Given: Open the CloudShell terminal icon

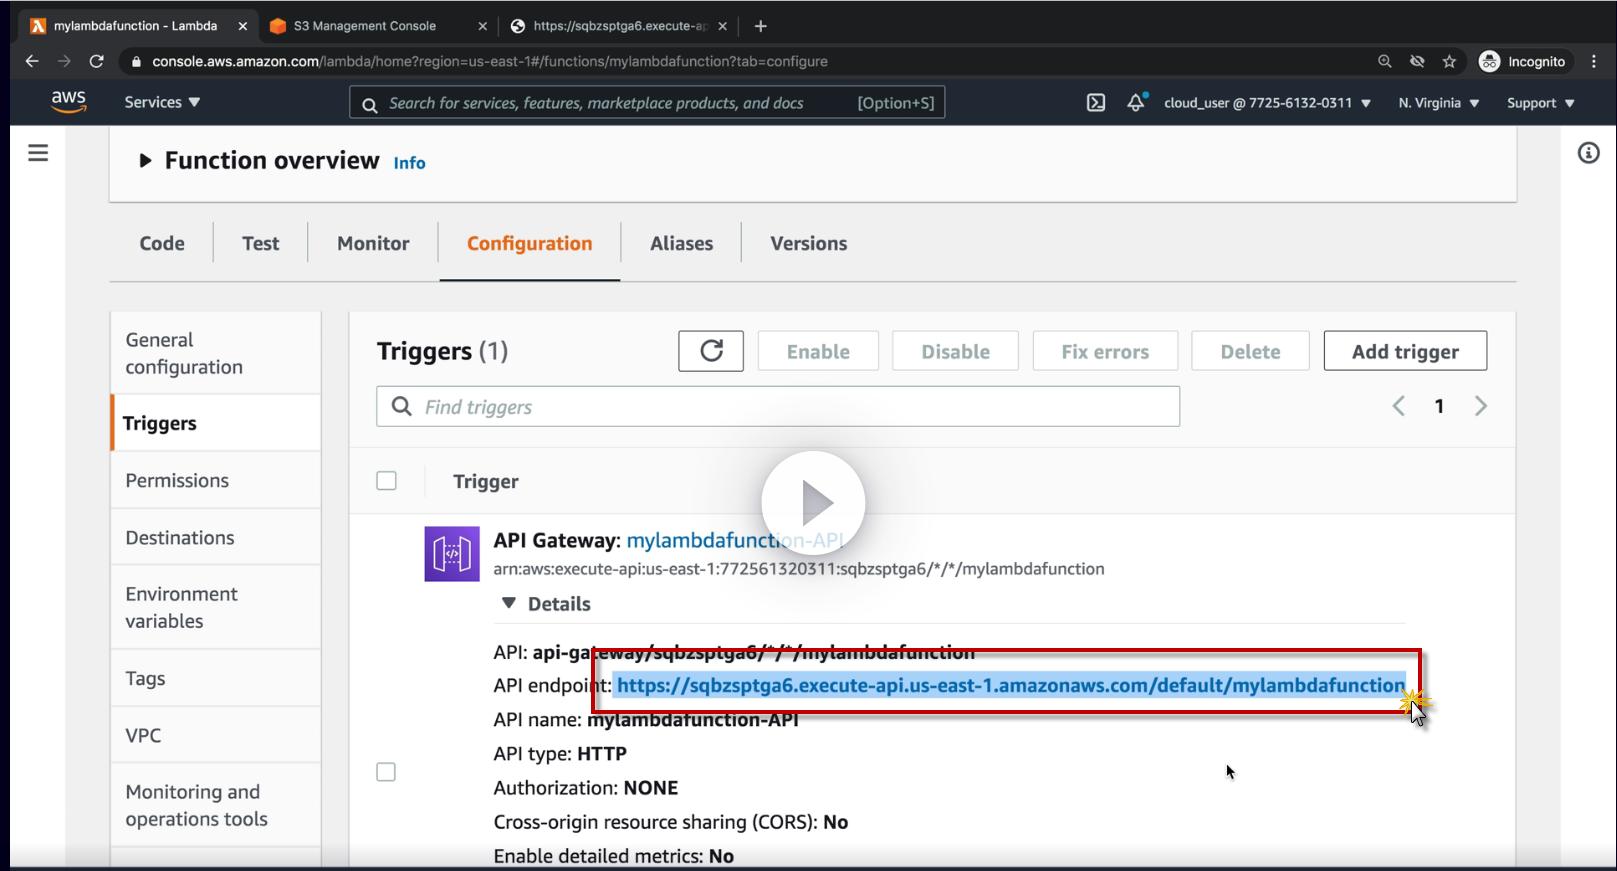Looking at the screenshot, I should [1096, 102].
